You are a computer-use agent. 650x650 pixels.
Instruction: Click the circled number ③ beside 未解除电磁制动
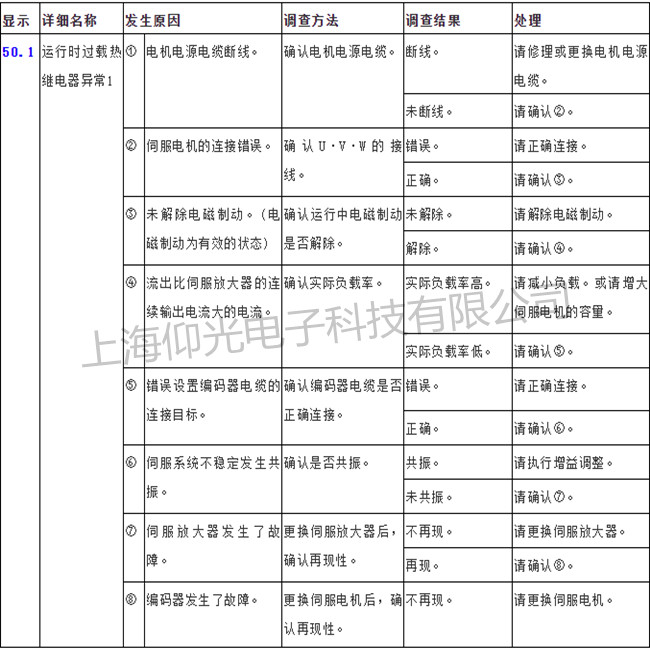click(131, 214)
